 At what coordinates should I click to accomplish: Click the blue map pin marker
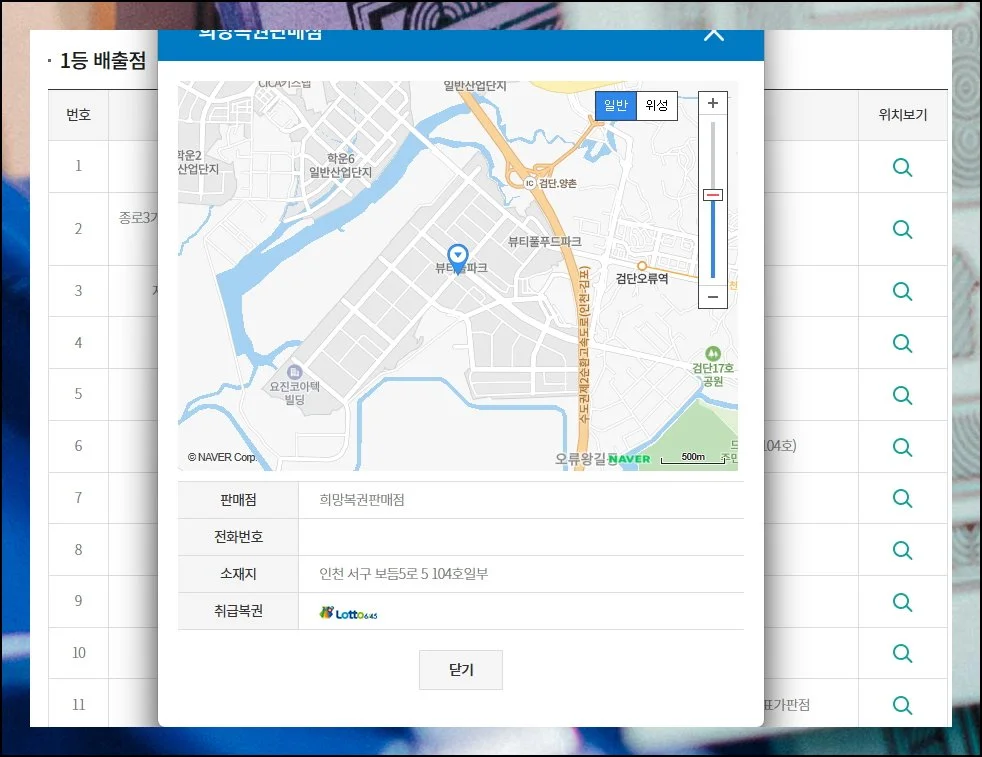click(458, 258)
